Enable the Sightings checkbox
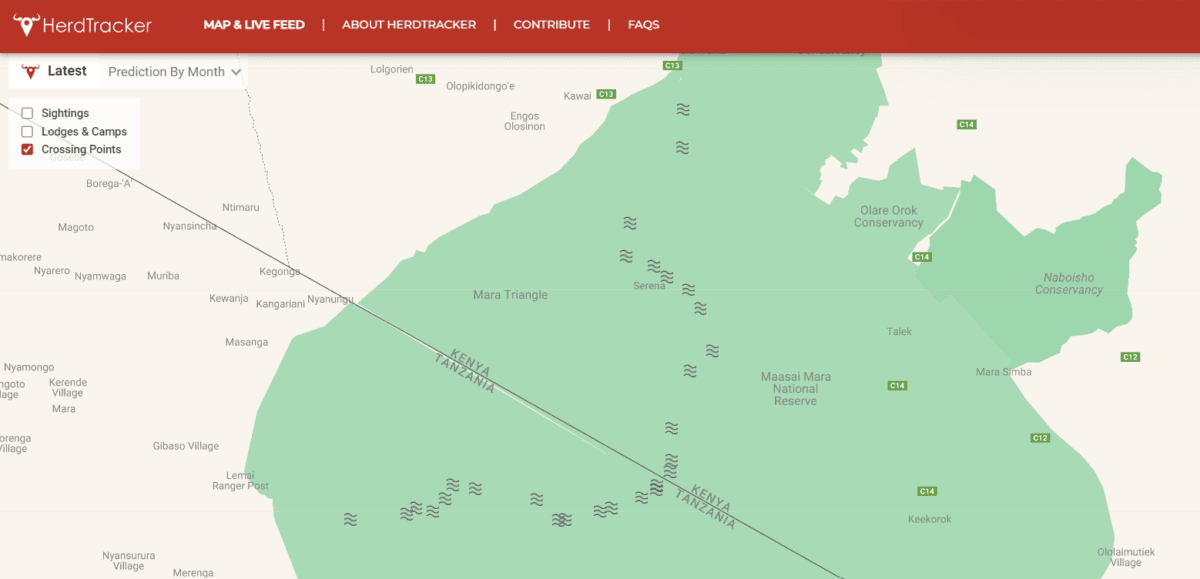The image size is (1200, 579). tap(27, 113)
